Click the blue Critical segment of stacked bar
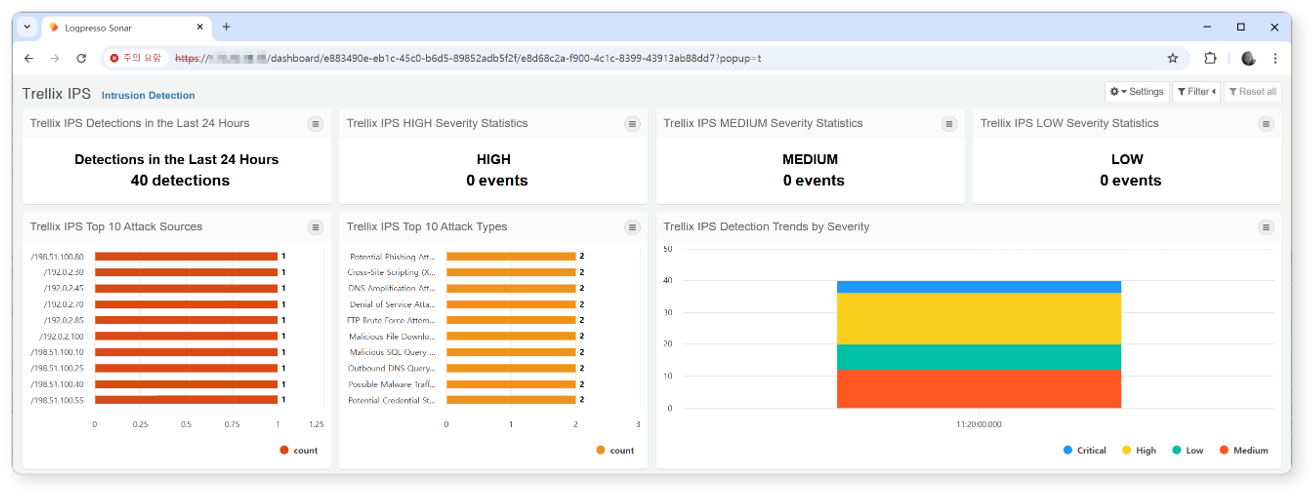Image resolution: width=1315 pixels, height=497 pixels. click(x=979, y=287)
